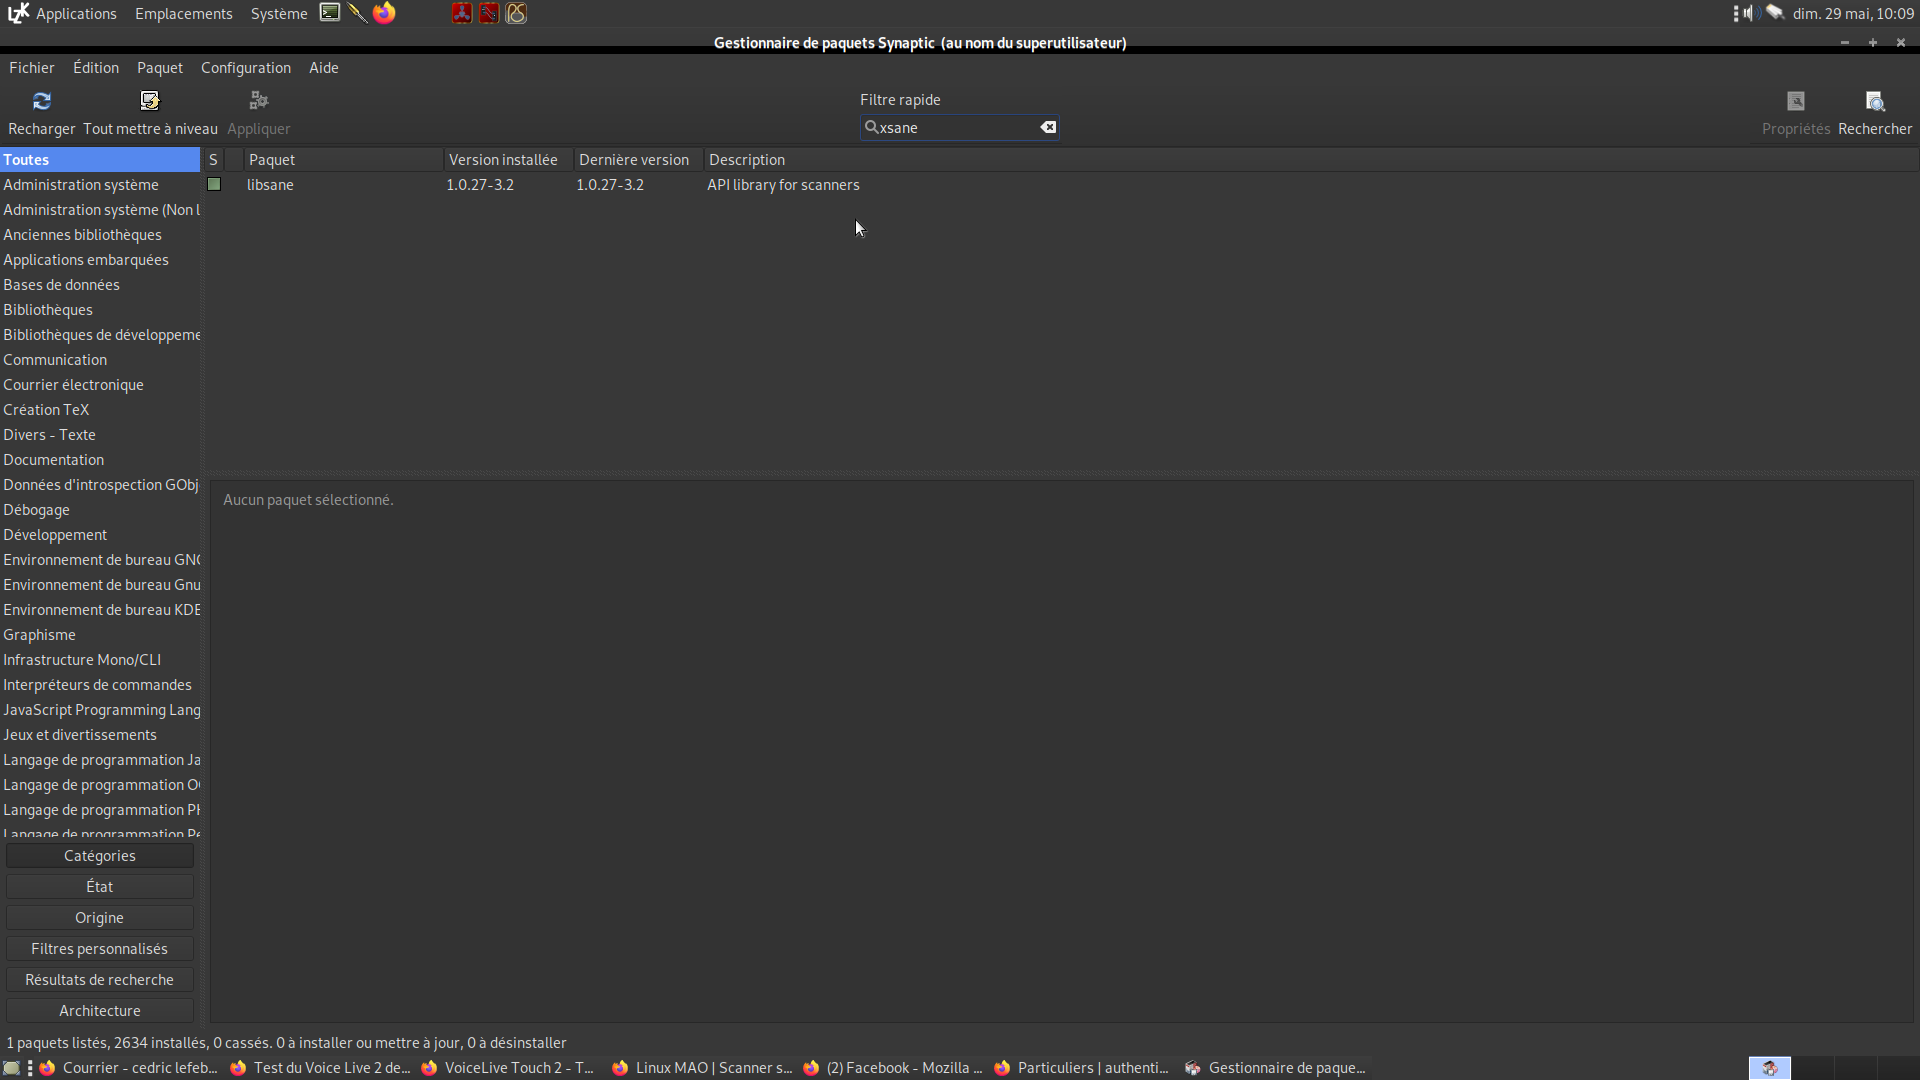Click the Recharger reload icon
The height and width of the screenshot is (1080, 1920).
(41, 101)
